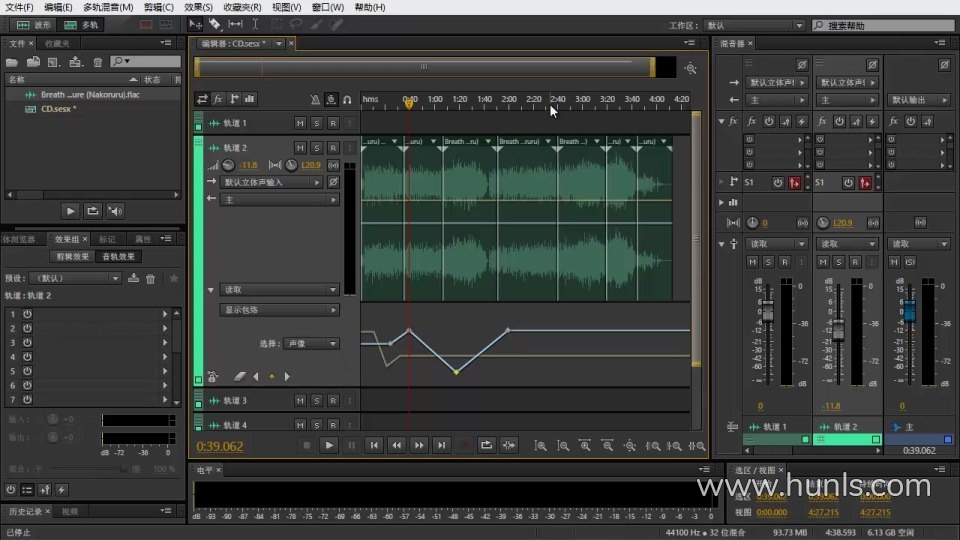Image resolution: width=960 pixels, height=540 pixels.
Task: Open the import file icon in the Files panel
Action: coord(33,62)
